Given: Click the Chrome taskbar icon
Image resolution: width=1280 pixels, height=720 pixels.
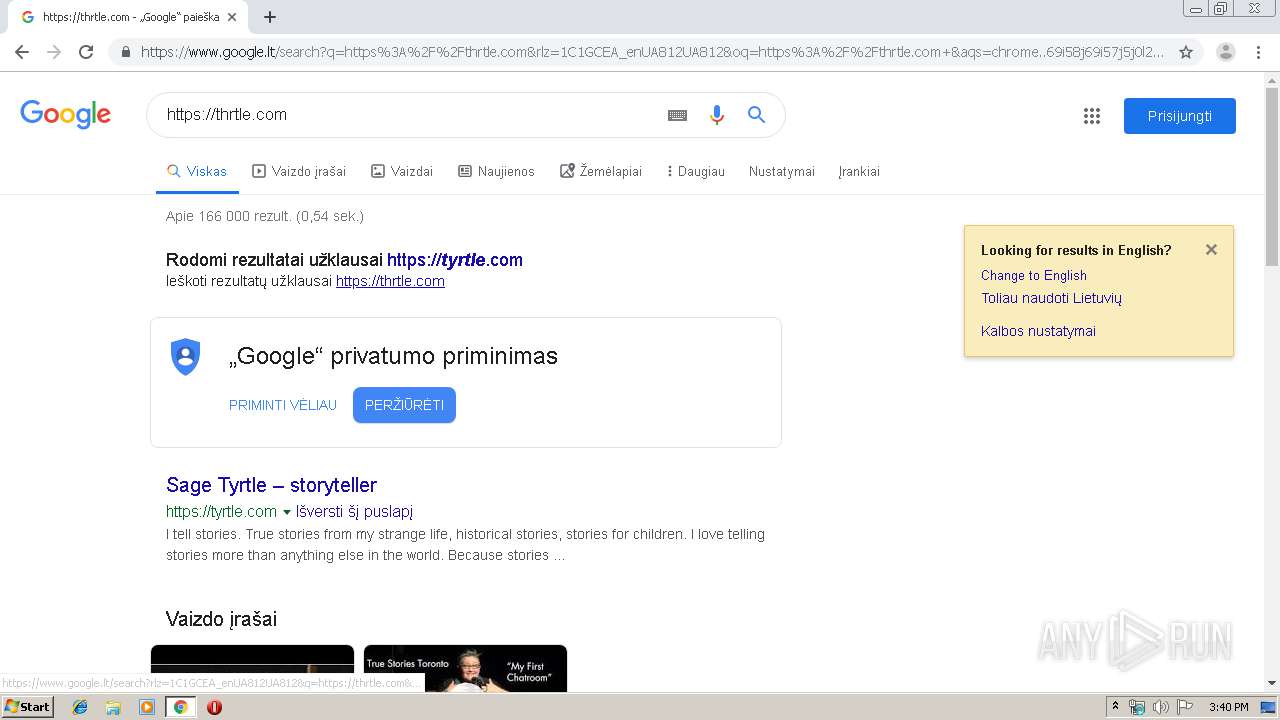Looking at the screenshot, I should [x=180, y=707].
